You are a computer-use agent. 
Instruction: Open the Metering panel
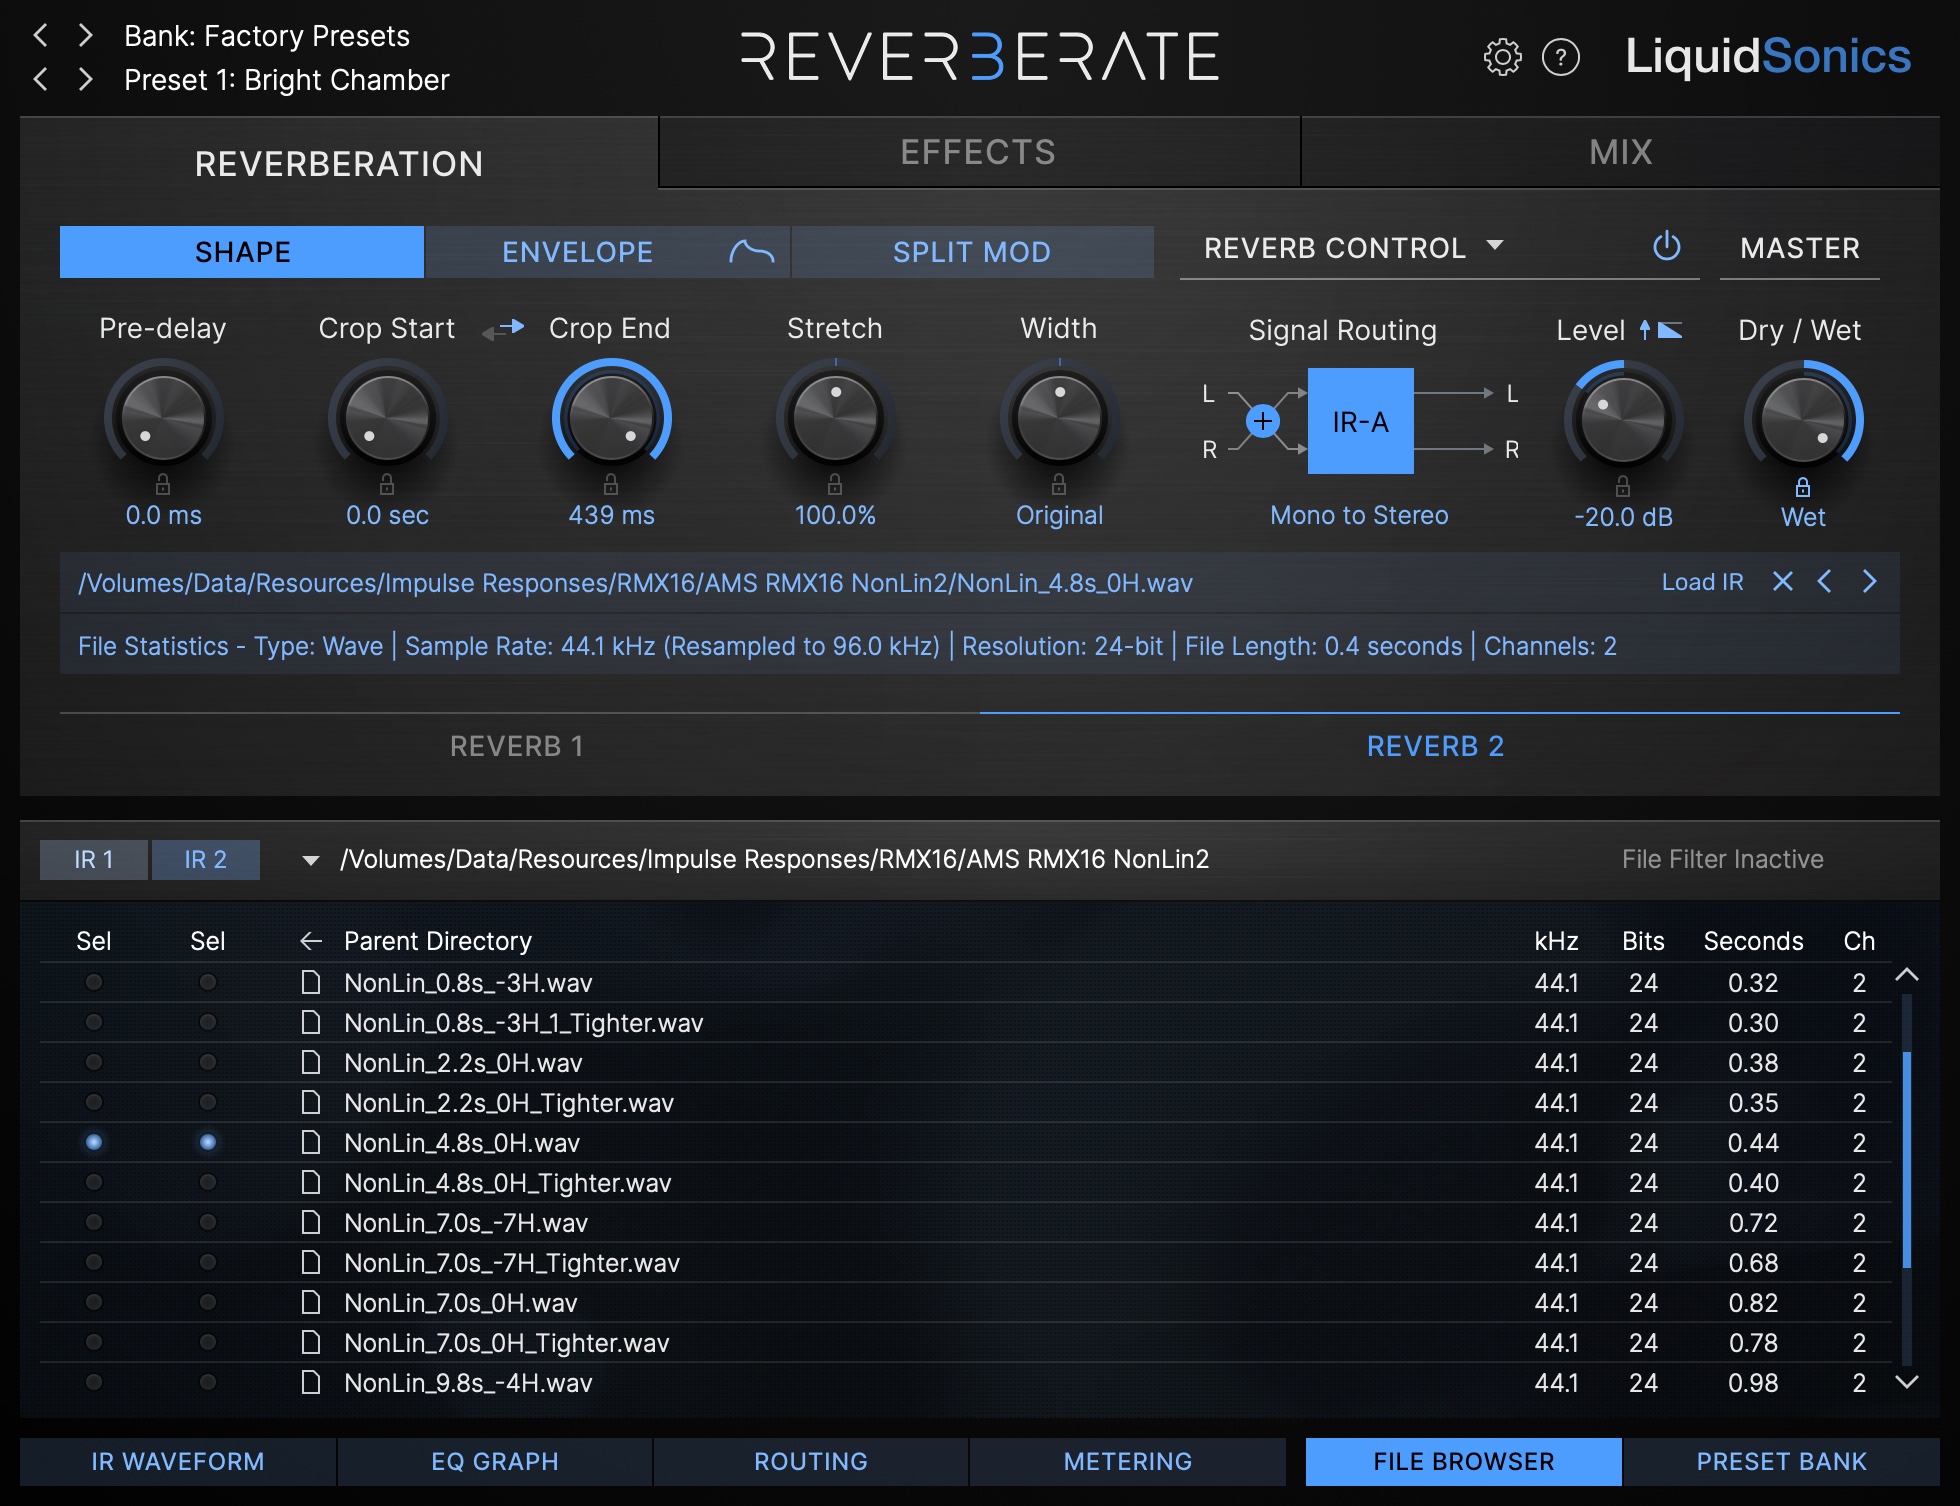coord(1128,1461)
